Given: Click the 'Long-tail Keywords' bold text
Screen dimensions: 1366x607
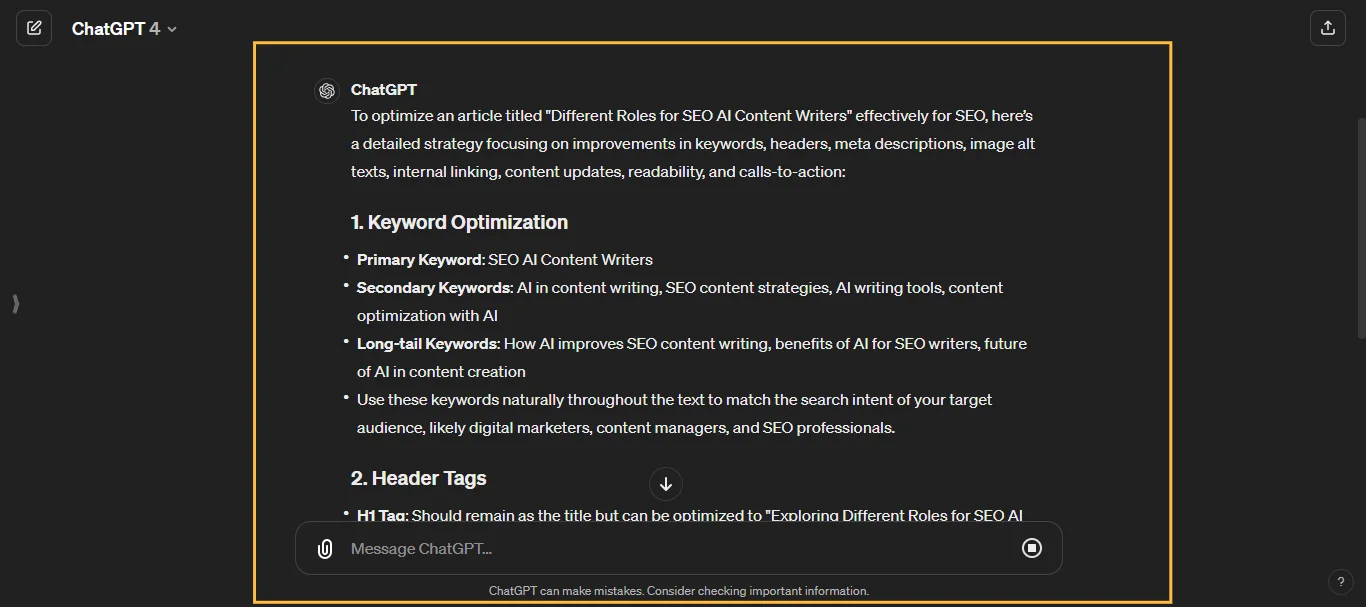Looking at the screenshot, I should [x=428, y=344].
